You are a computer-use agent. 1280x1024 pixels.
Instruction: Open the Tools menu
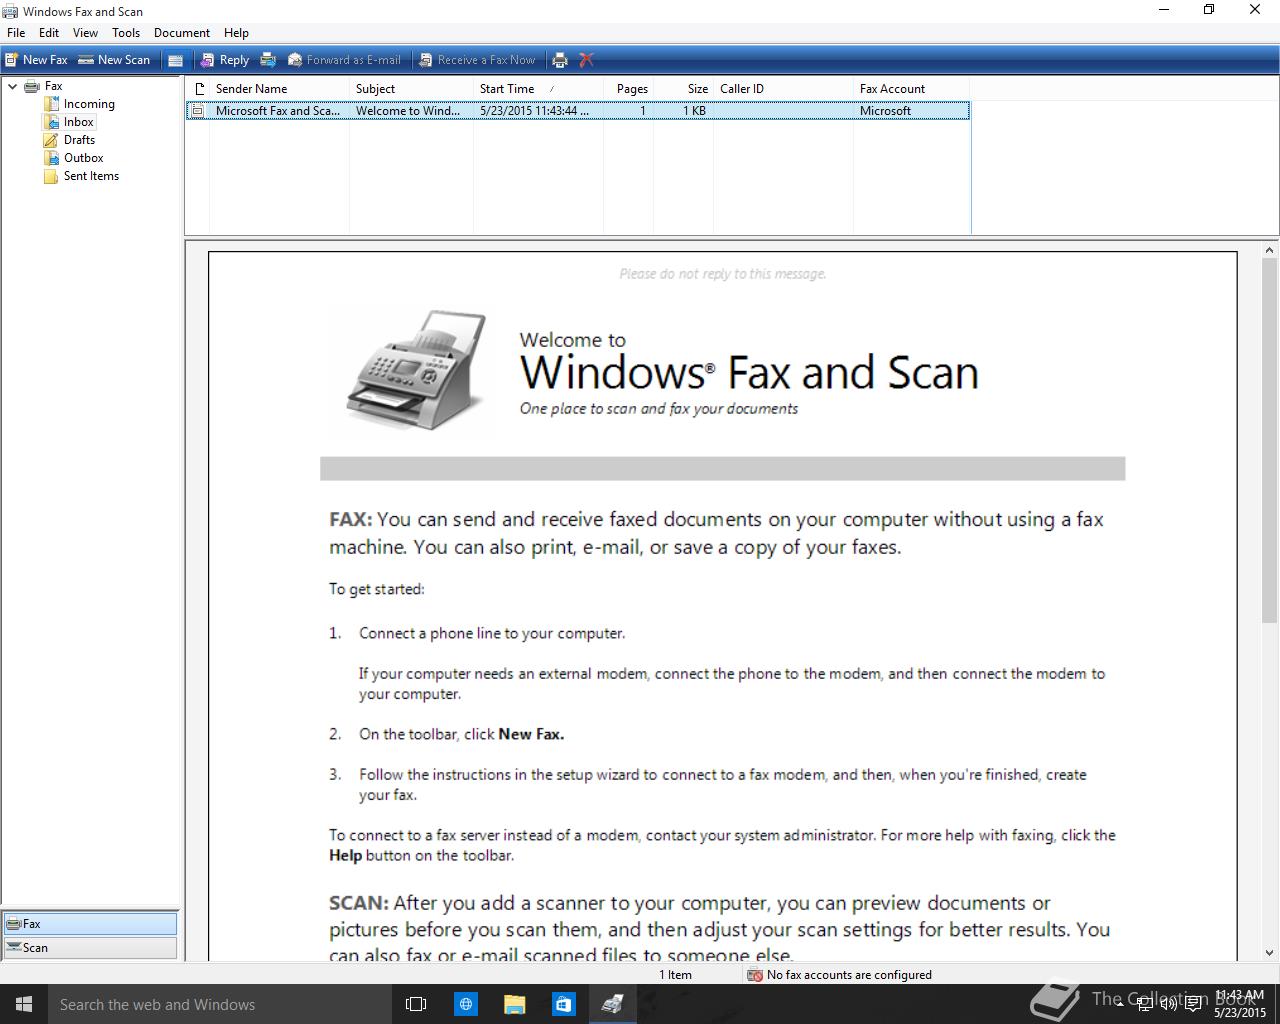(x=126, y=33)
